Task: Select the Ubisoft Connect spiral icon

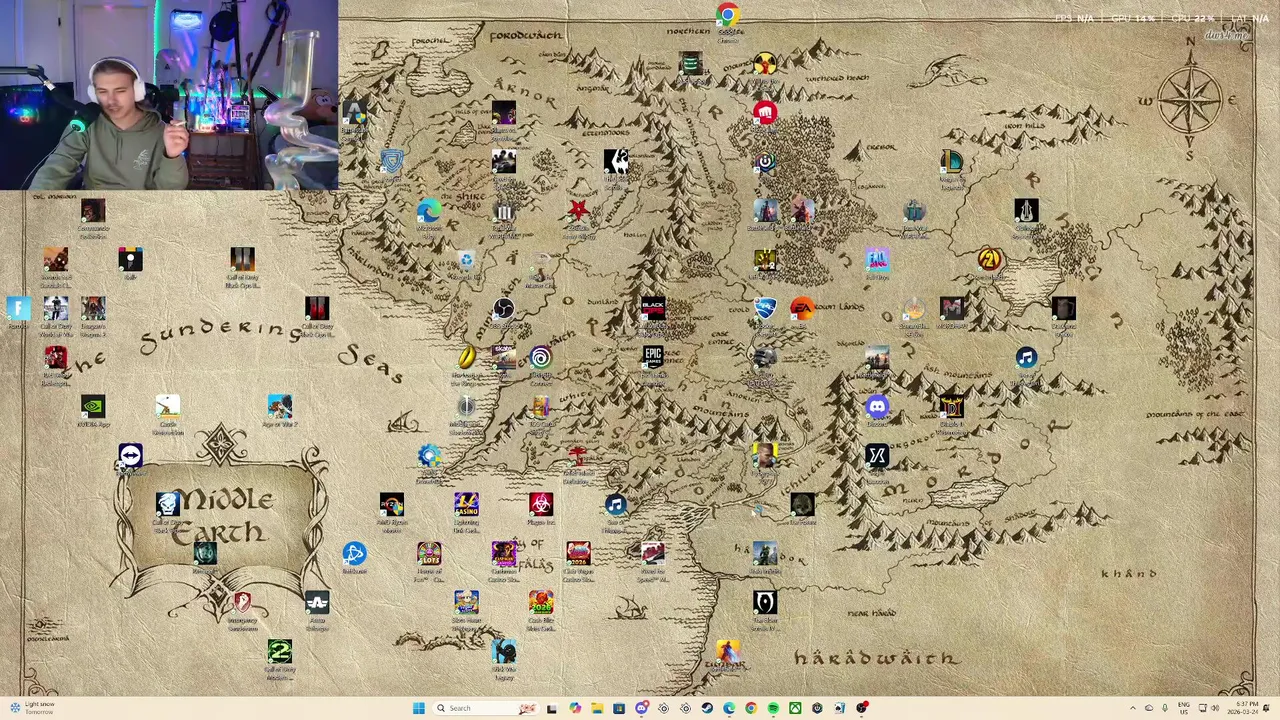Action: (x=541, y=358)
